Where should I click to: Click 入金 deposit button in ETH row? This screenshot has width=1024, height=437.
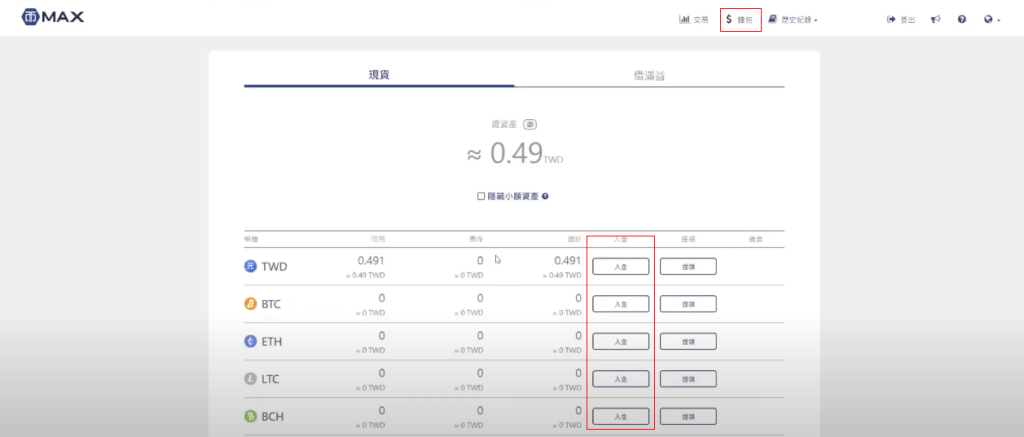coord(620,341)
